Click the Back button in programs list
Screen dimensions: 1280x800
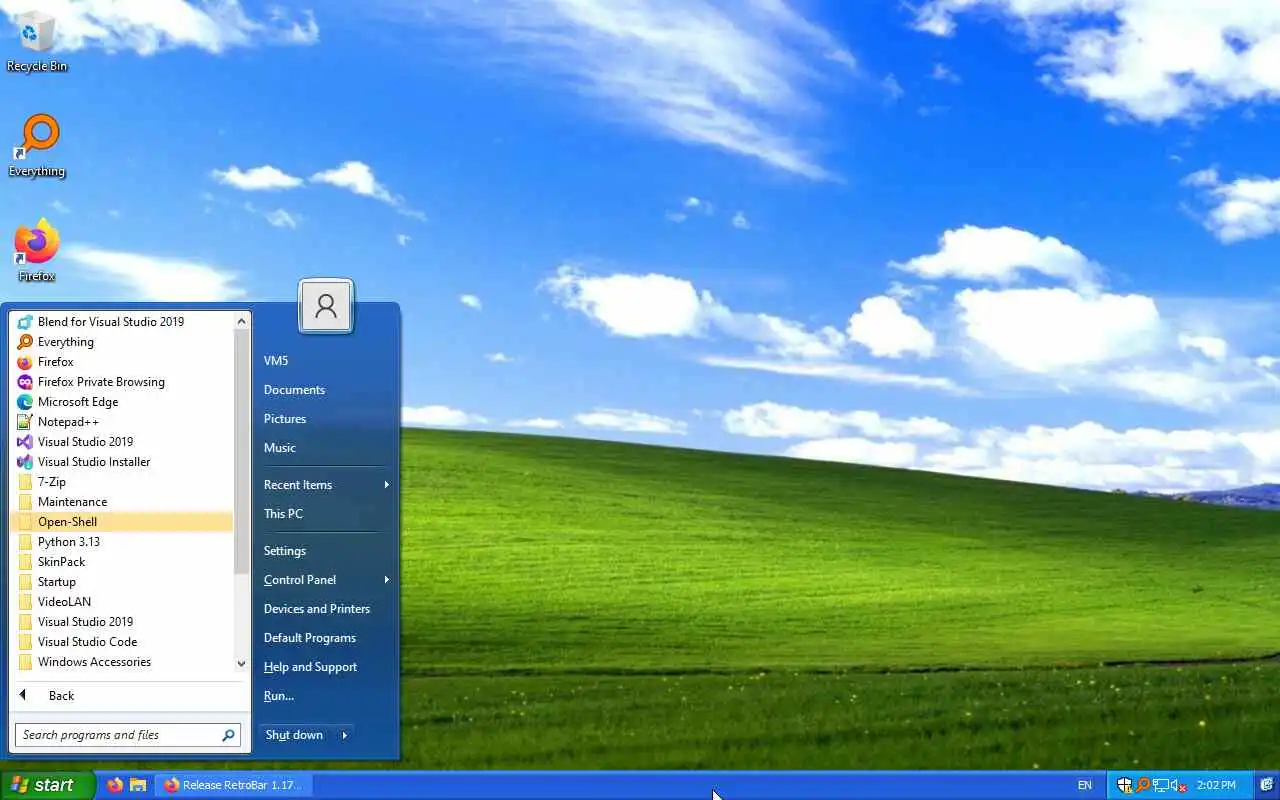(130, 696)
